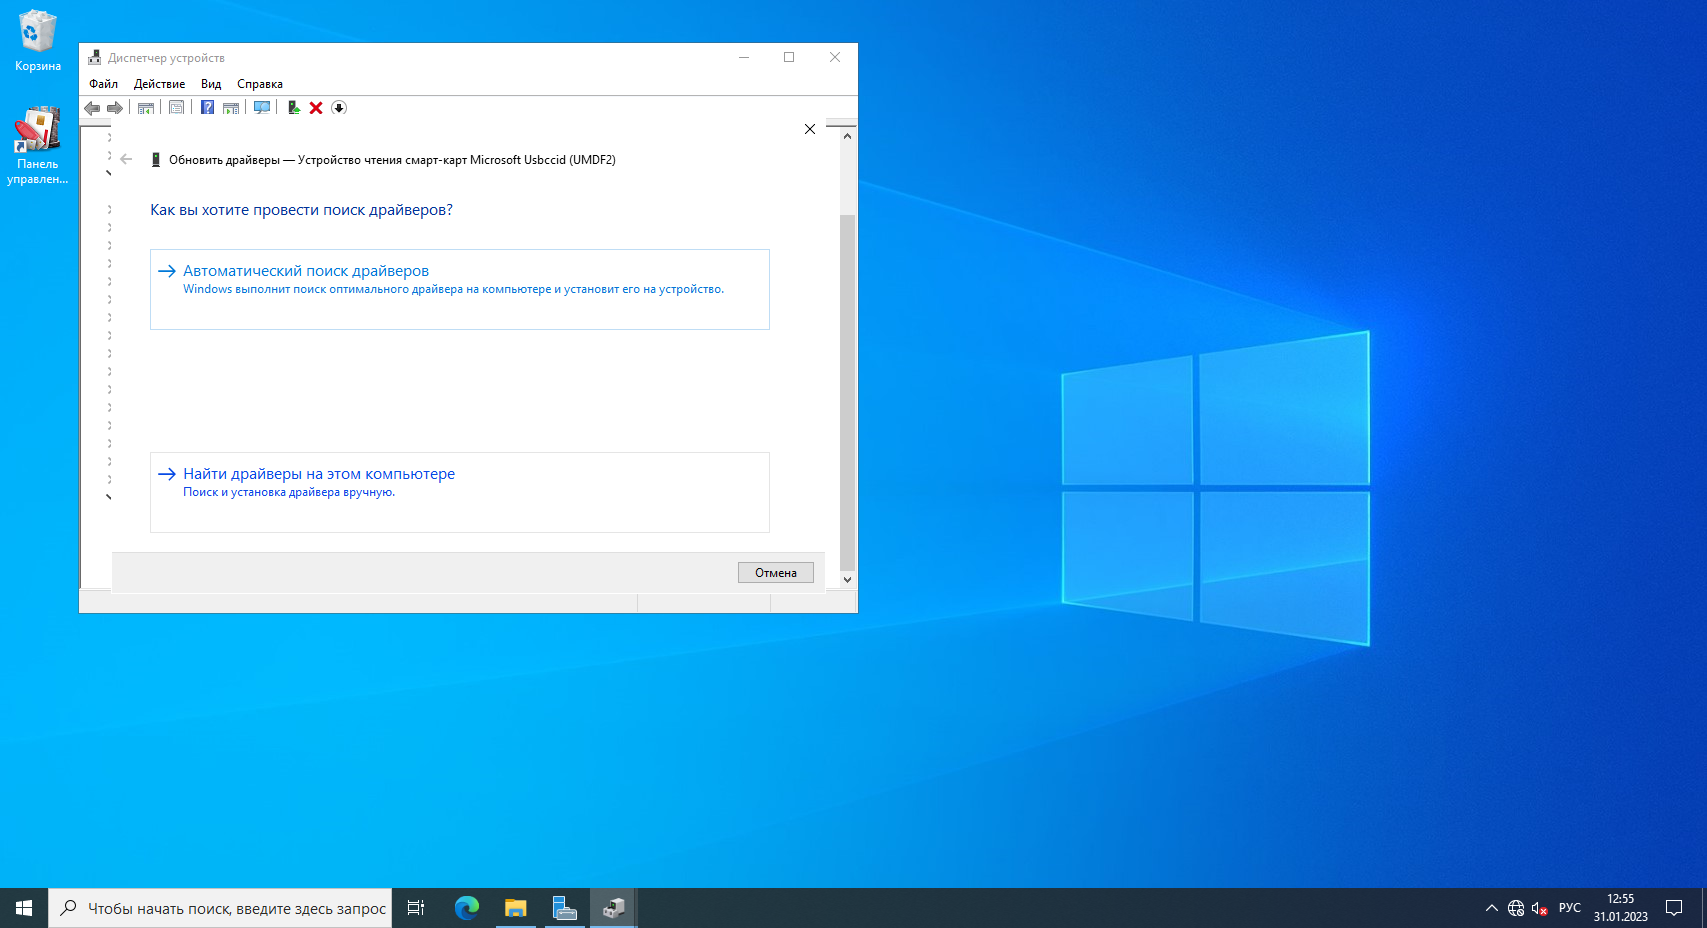
Task: Switch input language via РУС indicator
Action: [1570, 908]
